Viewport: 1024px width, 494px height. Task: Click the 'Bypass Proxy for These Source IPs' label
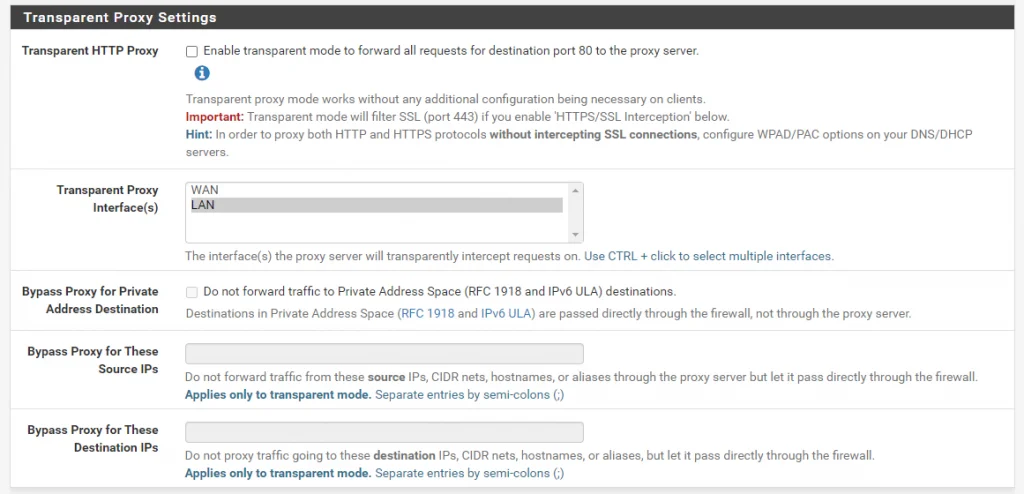point(93,360)
